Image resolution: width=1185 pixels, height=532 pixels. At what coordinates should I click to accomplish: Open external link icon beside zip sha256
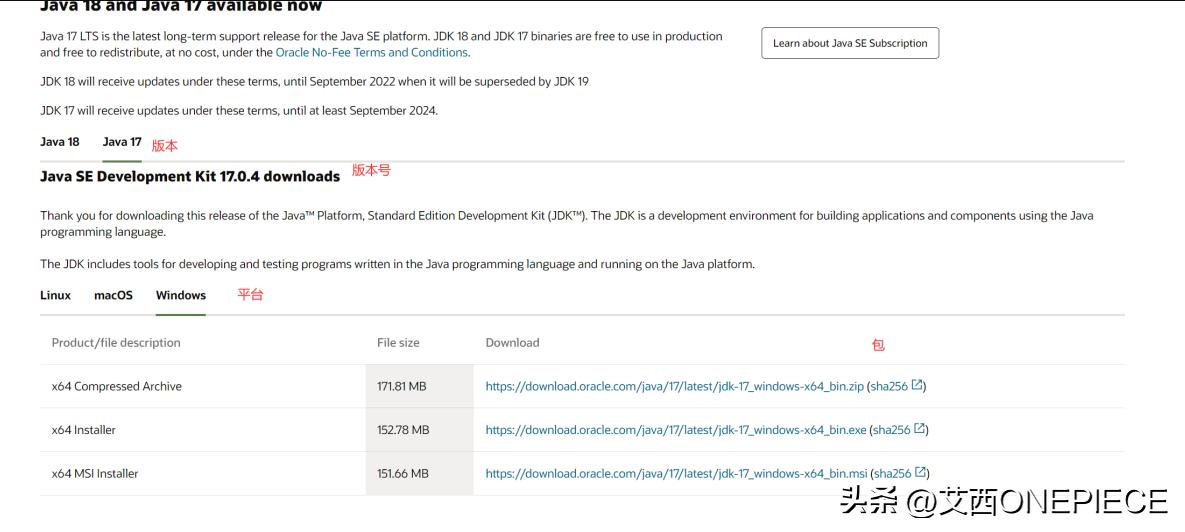917,385
